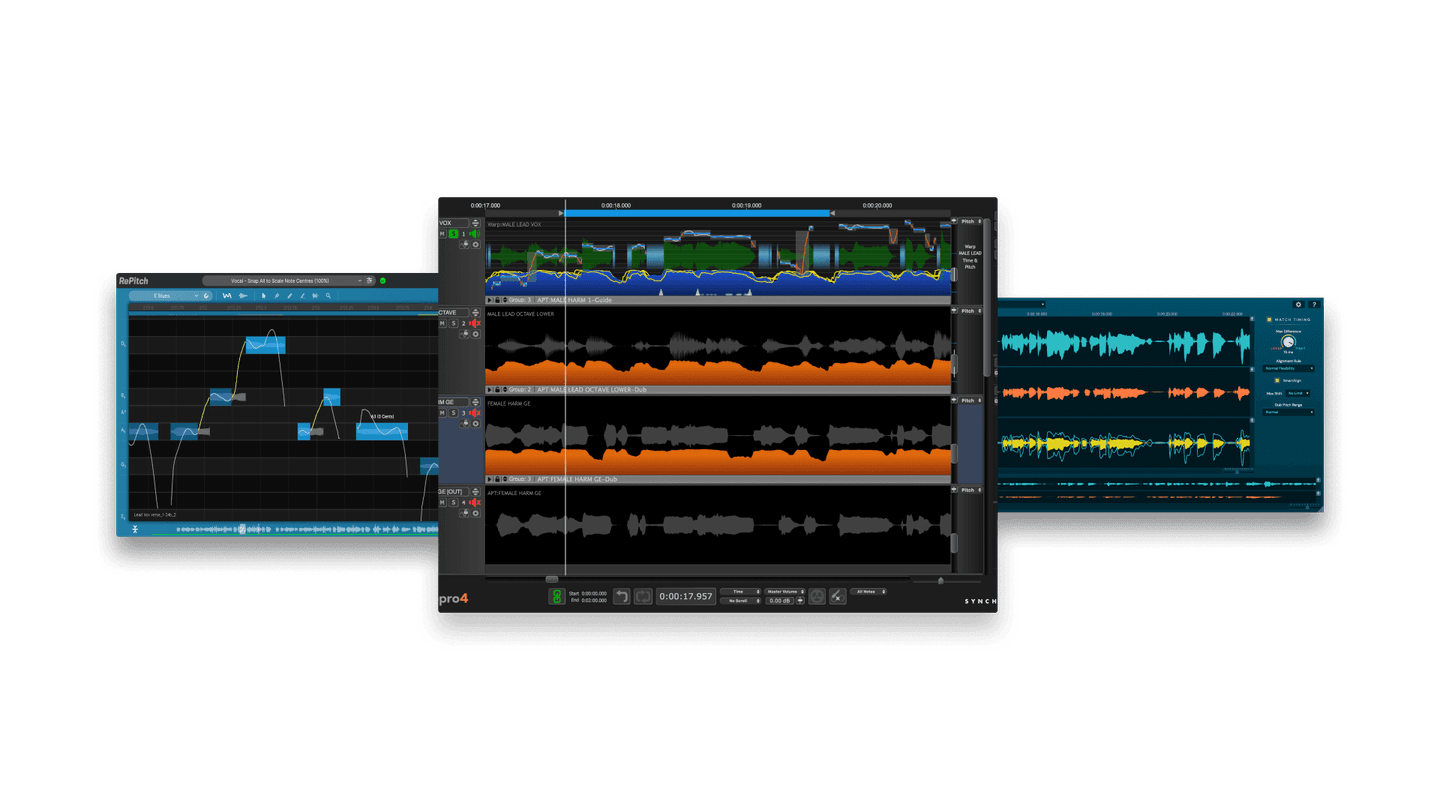Click the circular process wheel icon
Screen dimensions: 1440x810
[817, 596]
